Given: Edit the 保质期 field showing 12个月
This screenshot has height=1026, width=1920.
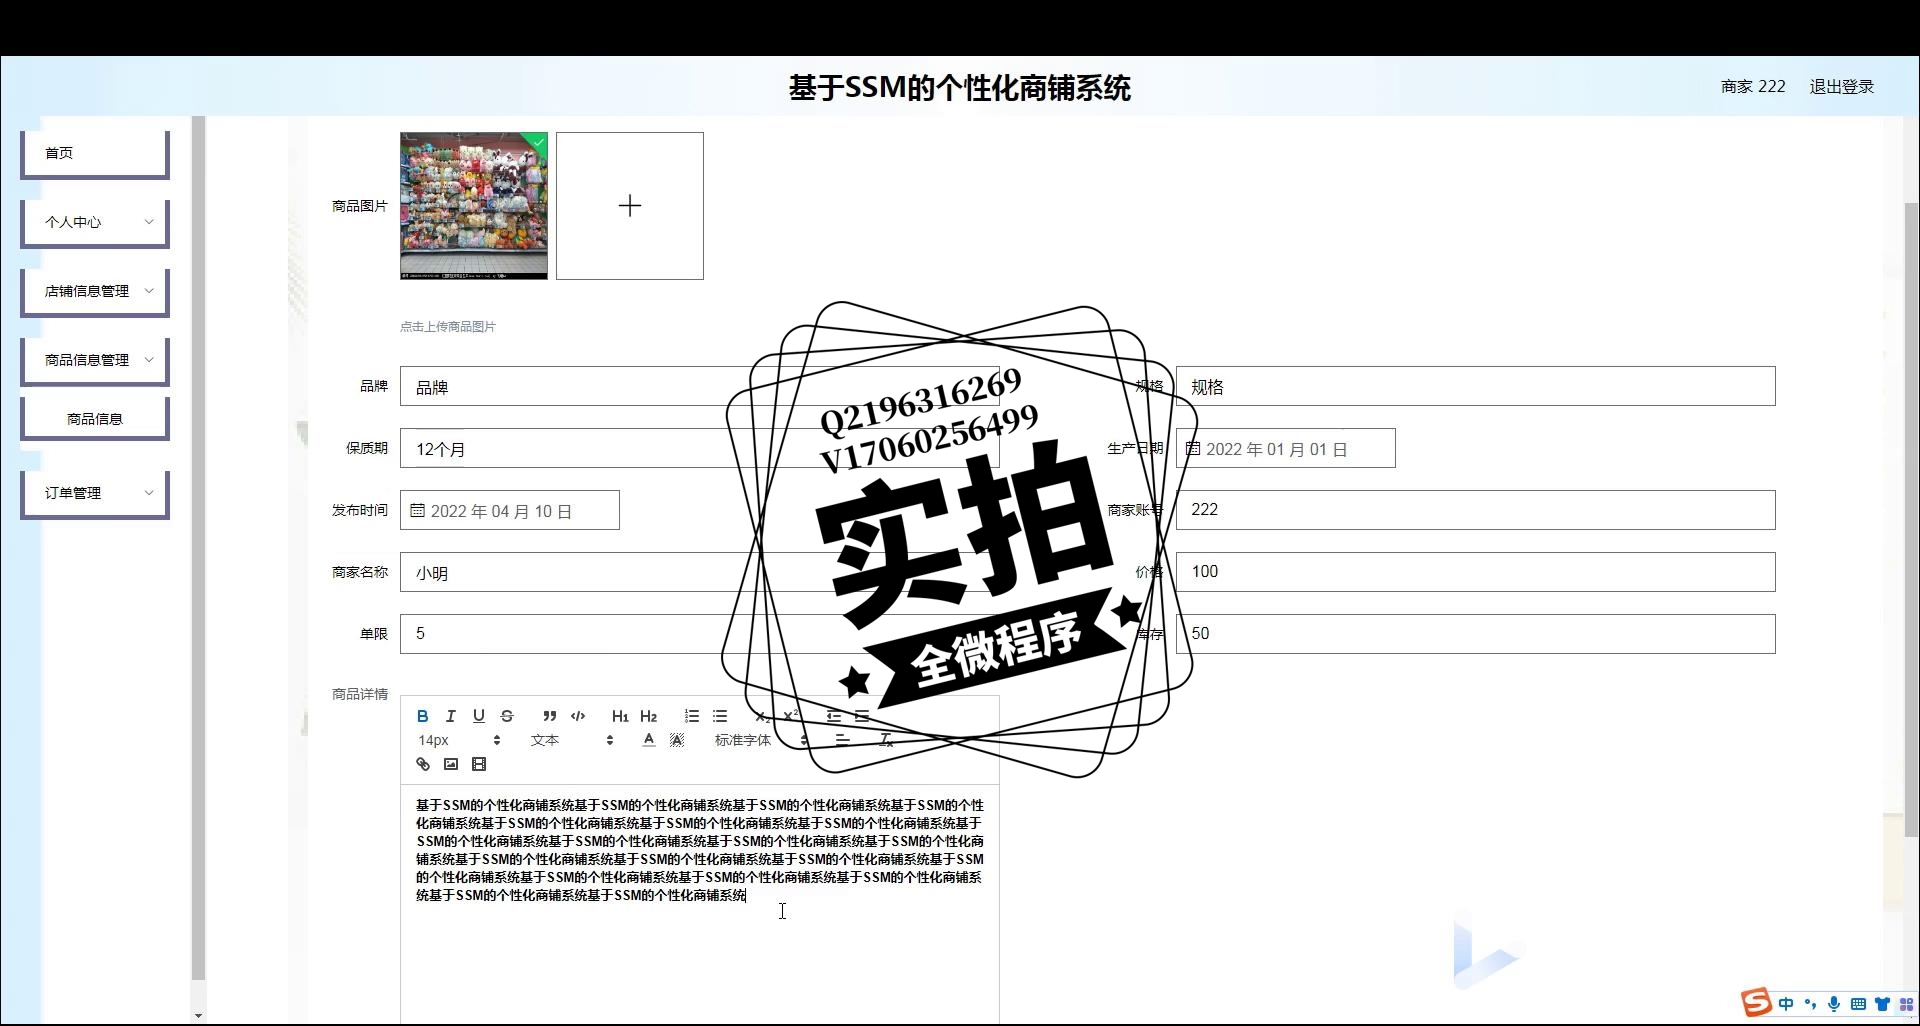Looking at the screenshot, I should pos(700,448).
